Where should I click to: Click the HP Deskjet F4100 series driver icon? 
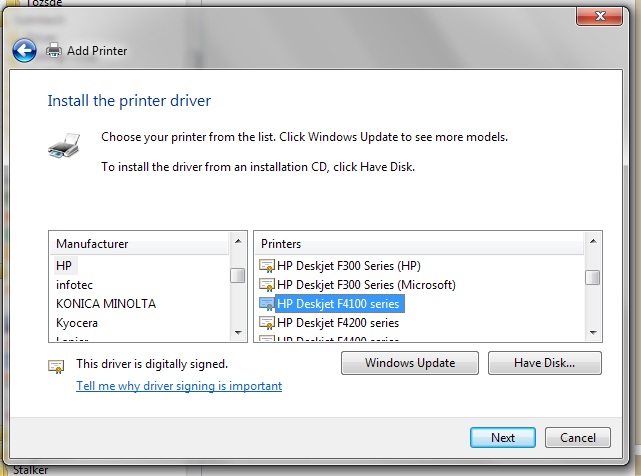[x=267, y=304]
